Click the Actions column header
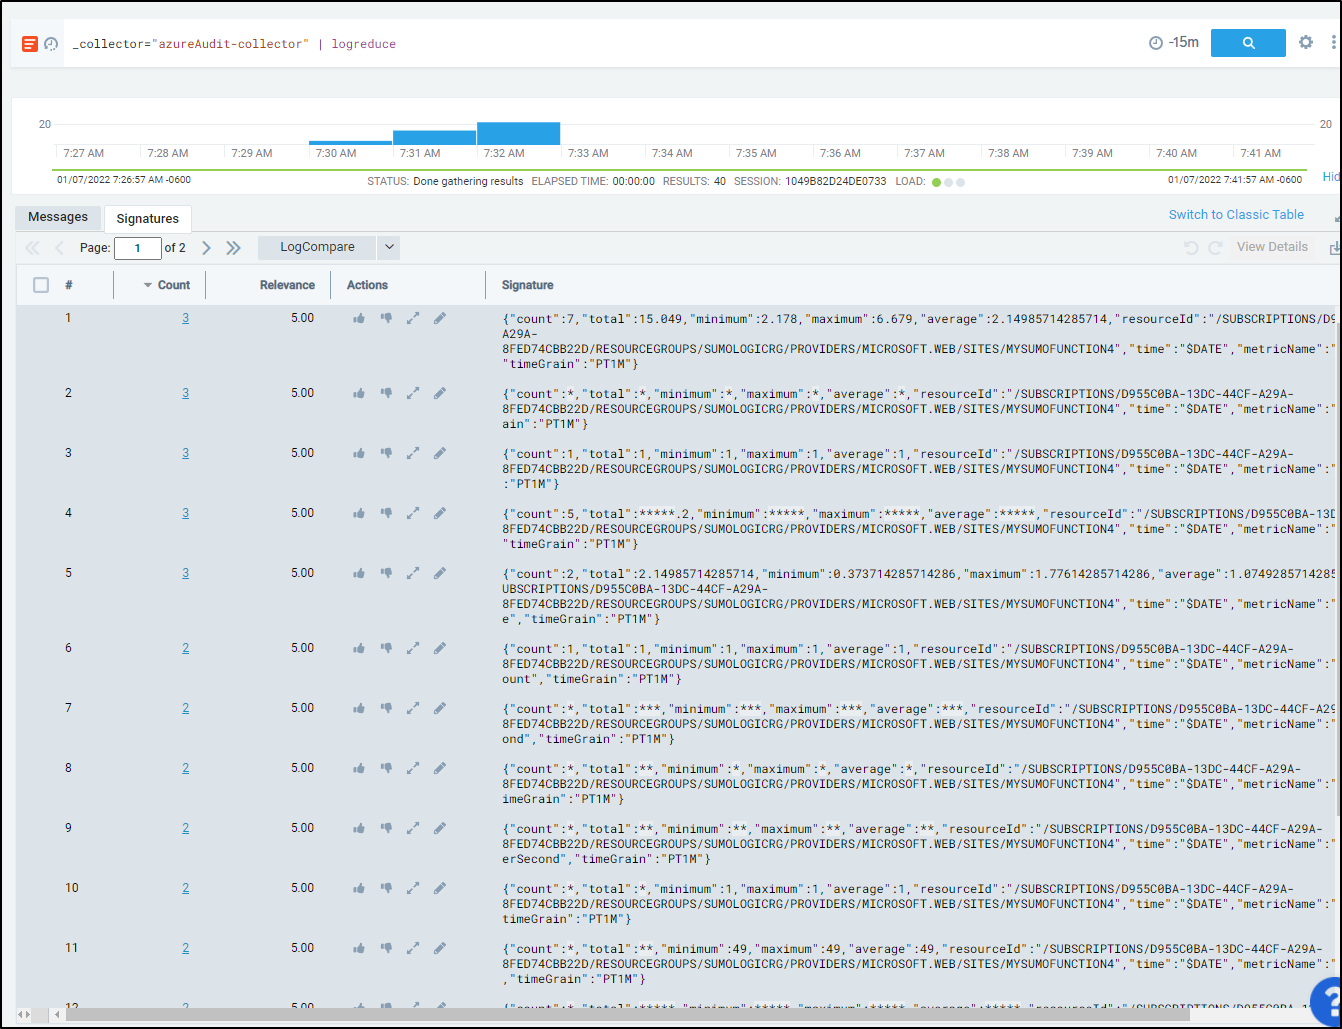The height and width of the screenshot is (1029, 1342). click(x=367, y=285)
